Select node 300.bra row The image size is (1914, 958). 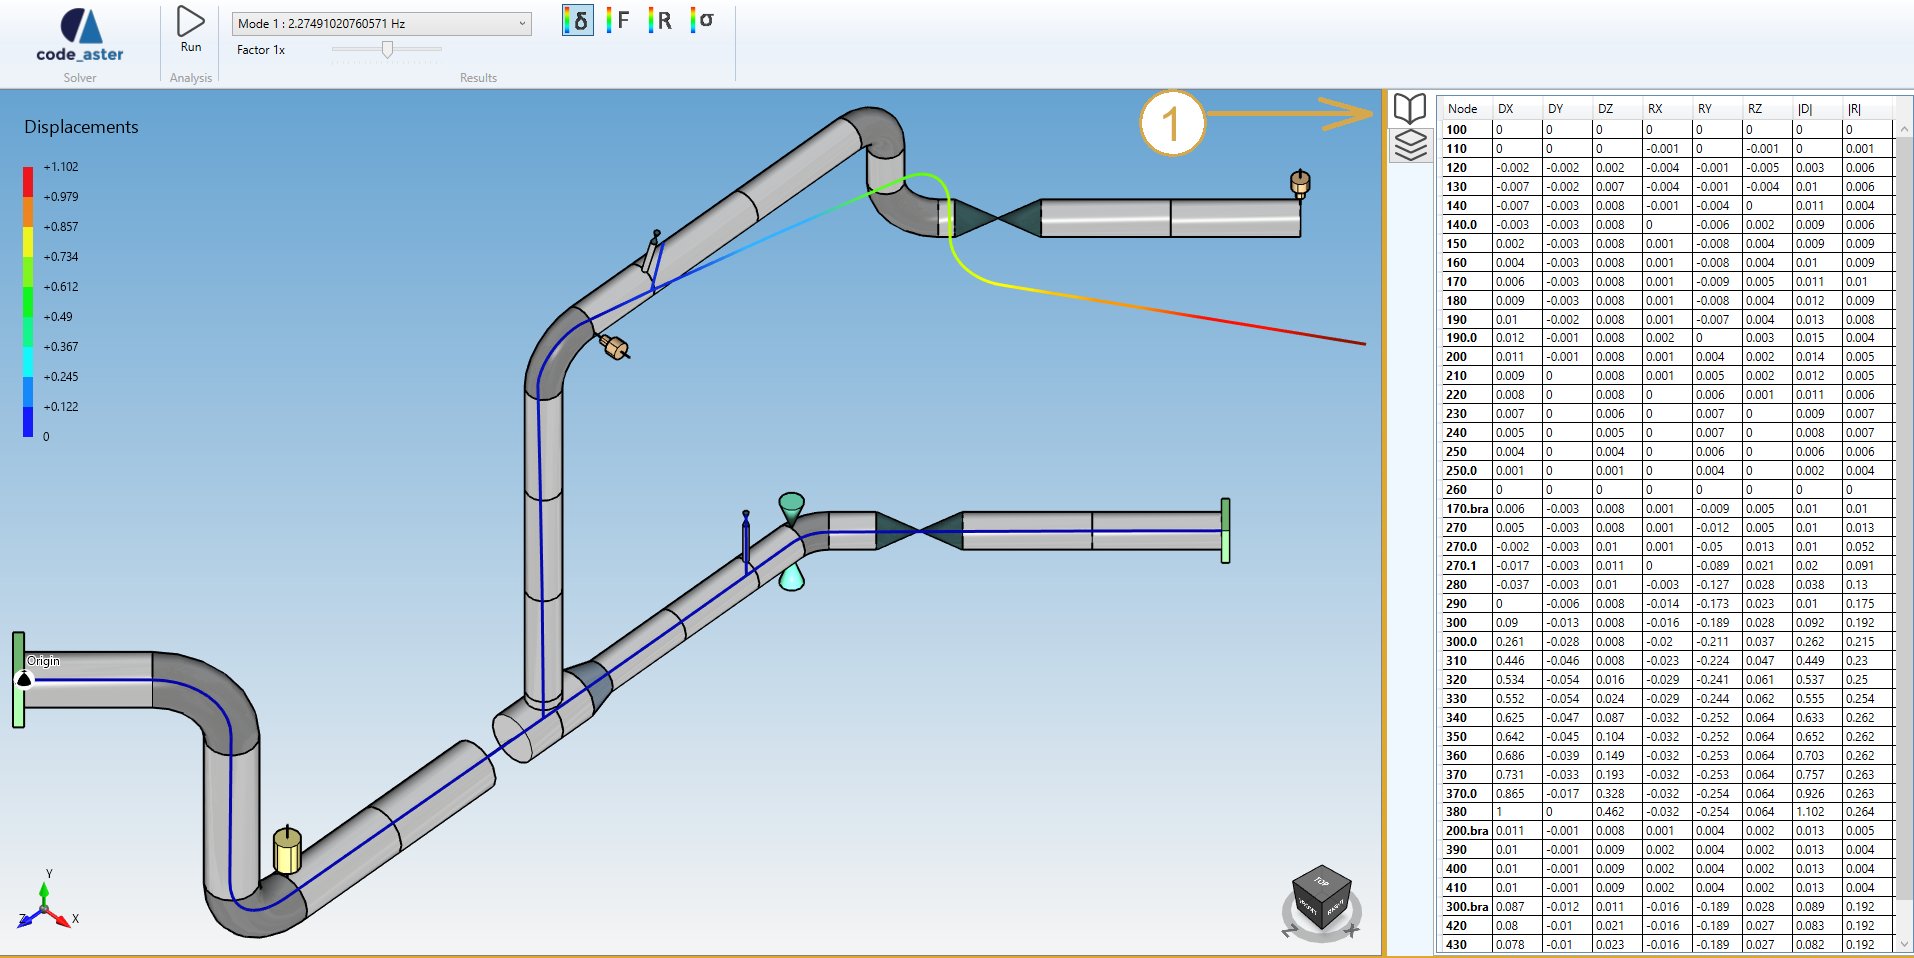click(1667, 907)
